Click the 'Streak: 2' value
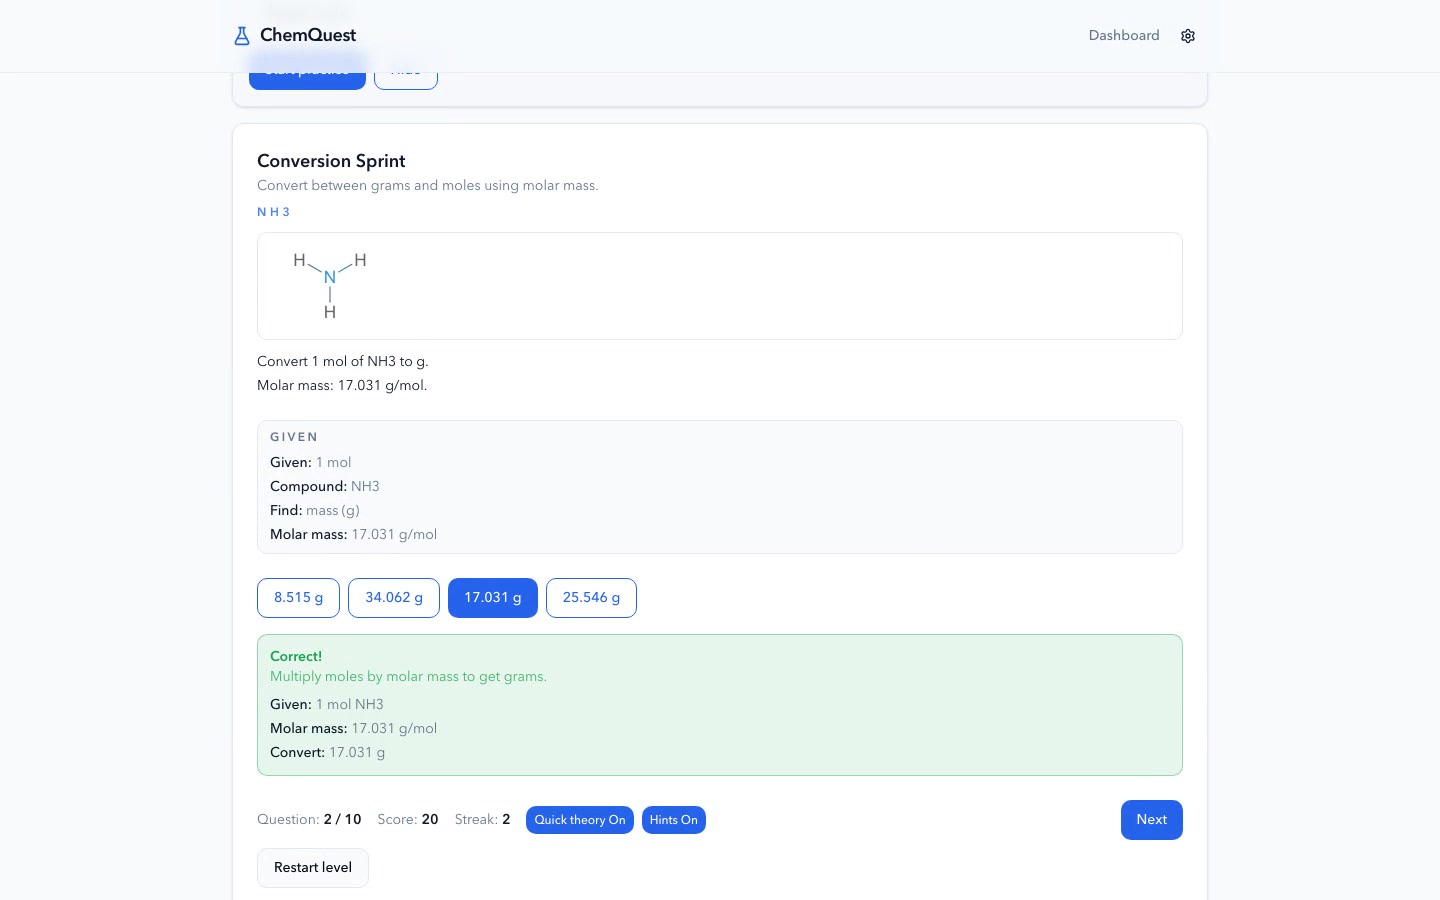The width and height of the screenshot is (1440, 900). point(483,820)
